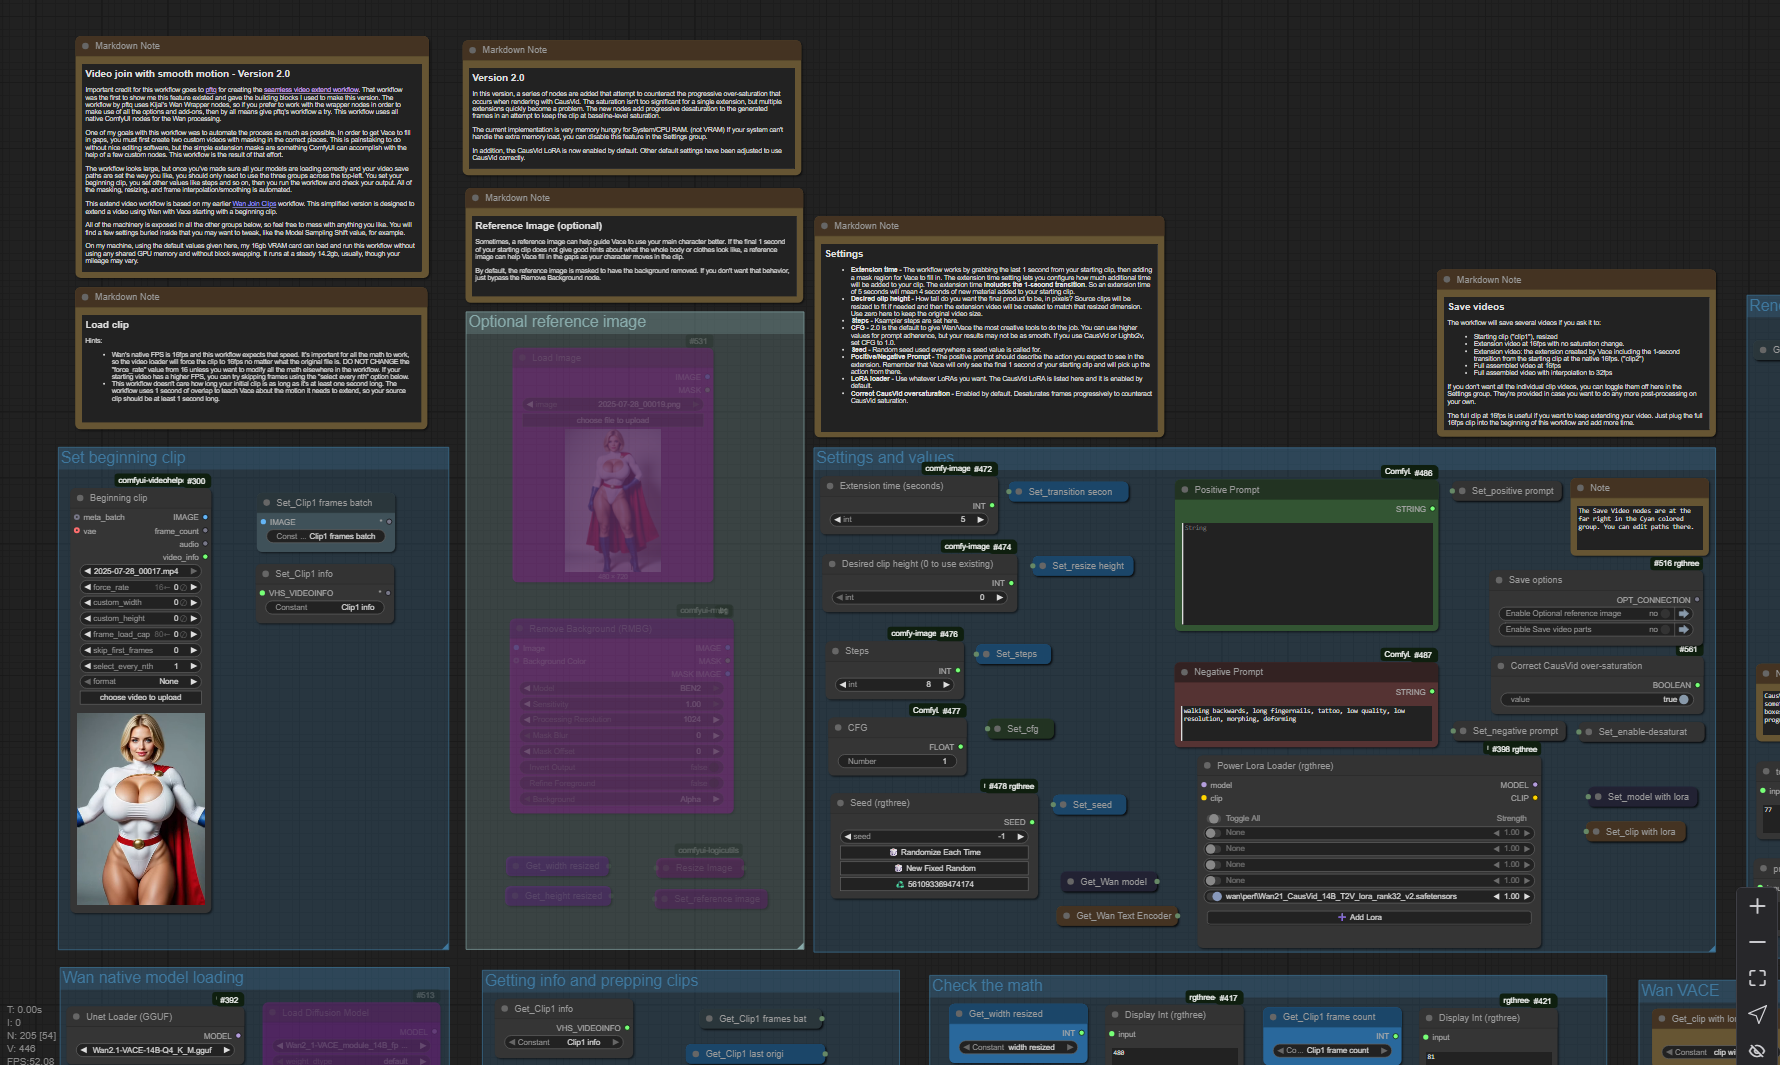Click the select mode arrow icon
Viewport: 1780px width, 1065px height.
click(1757, 1014)
